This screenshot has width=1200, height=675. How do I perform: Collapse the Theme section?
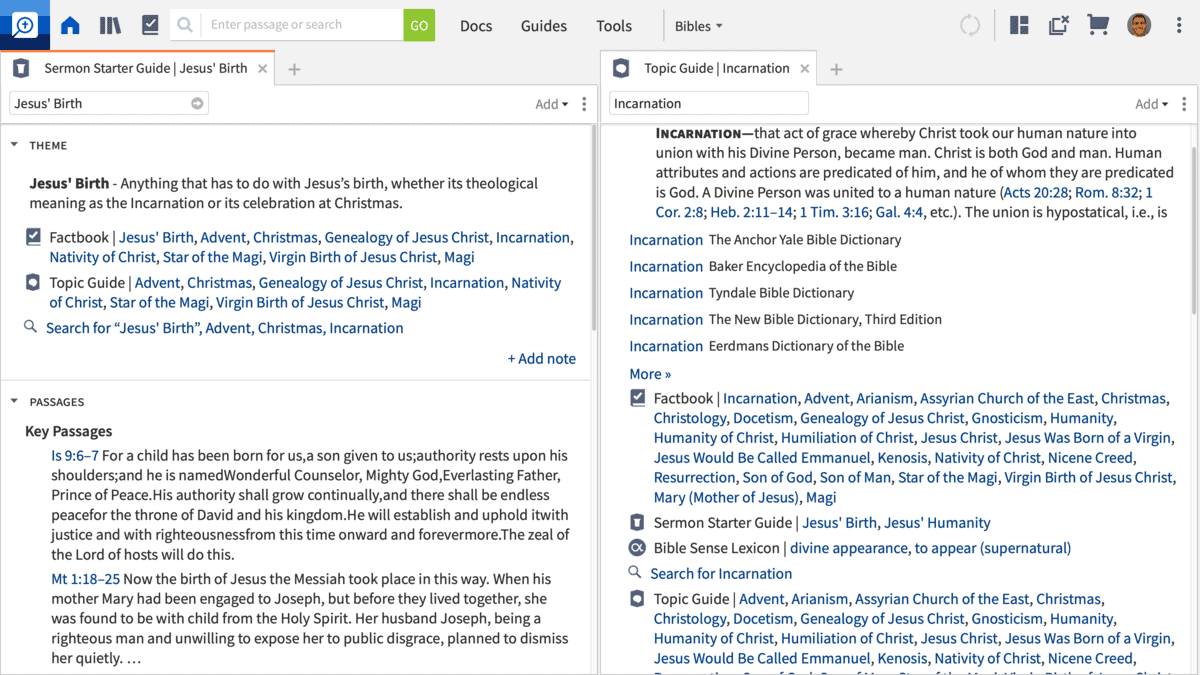pos(15,145)
